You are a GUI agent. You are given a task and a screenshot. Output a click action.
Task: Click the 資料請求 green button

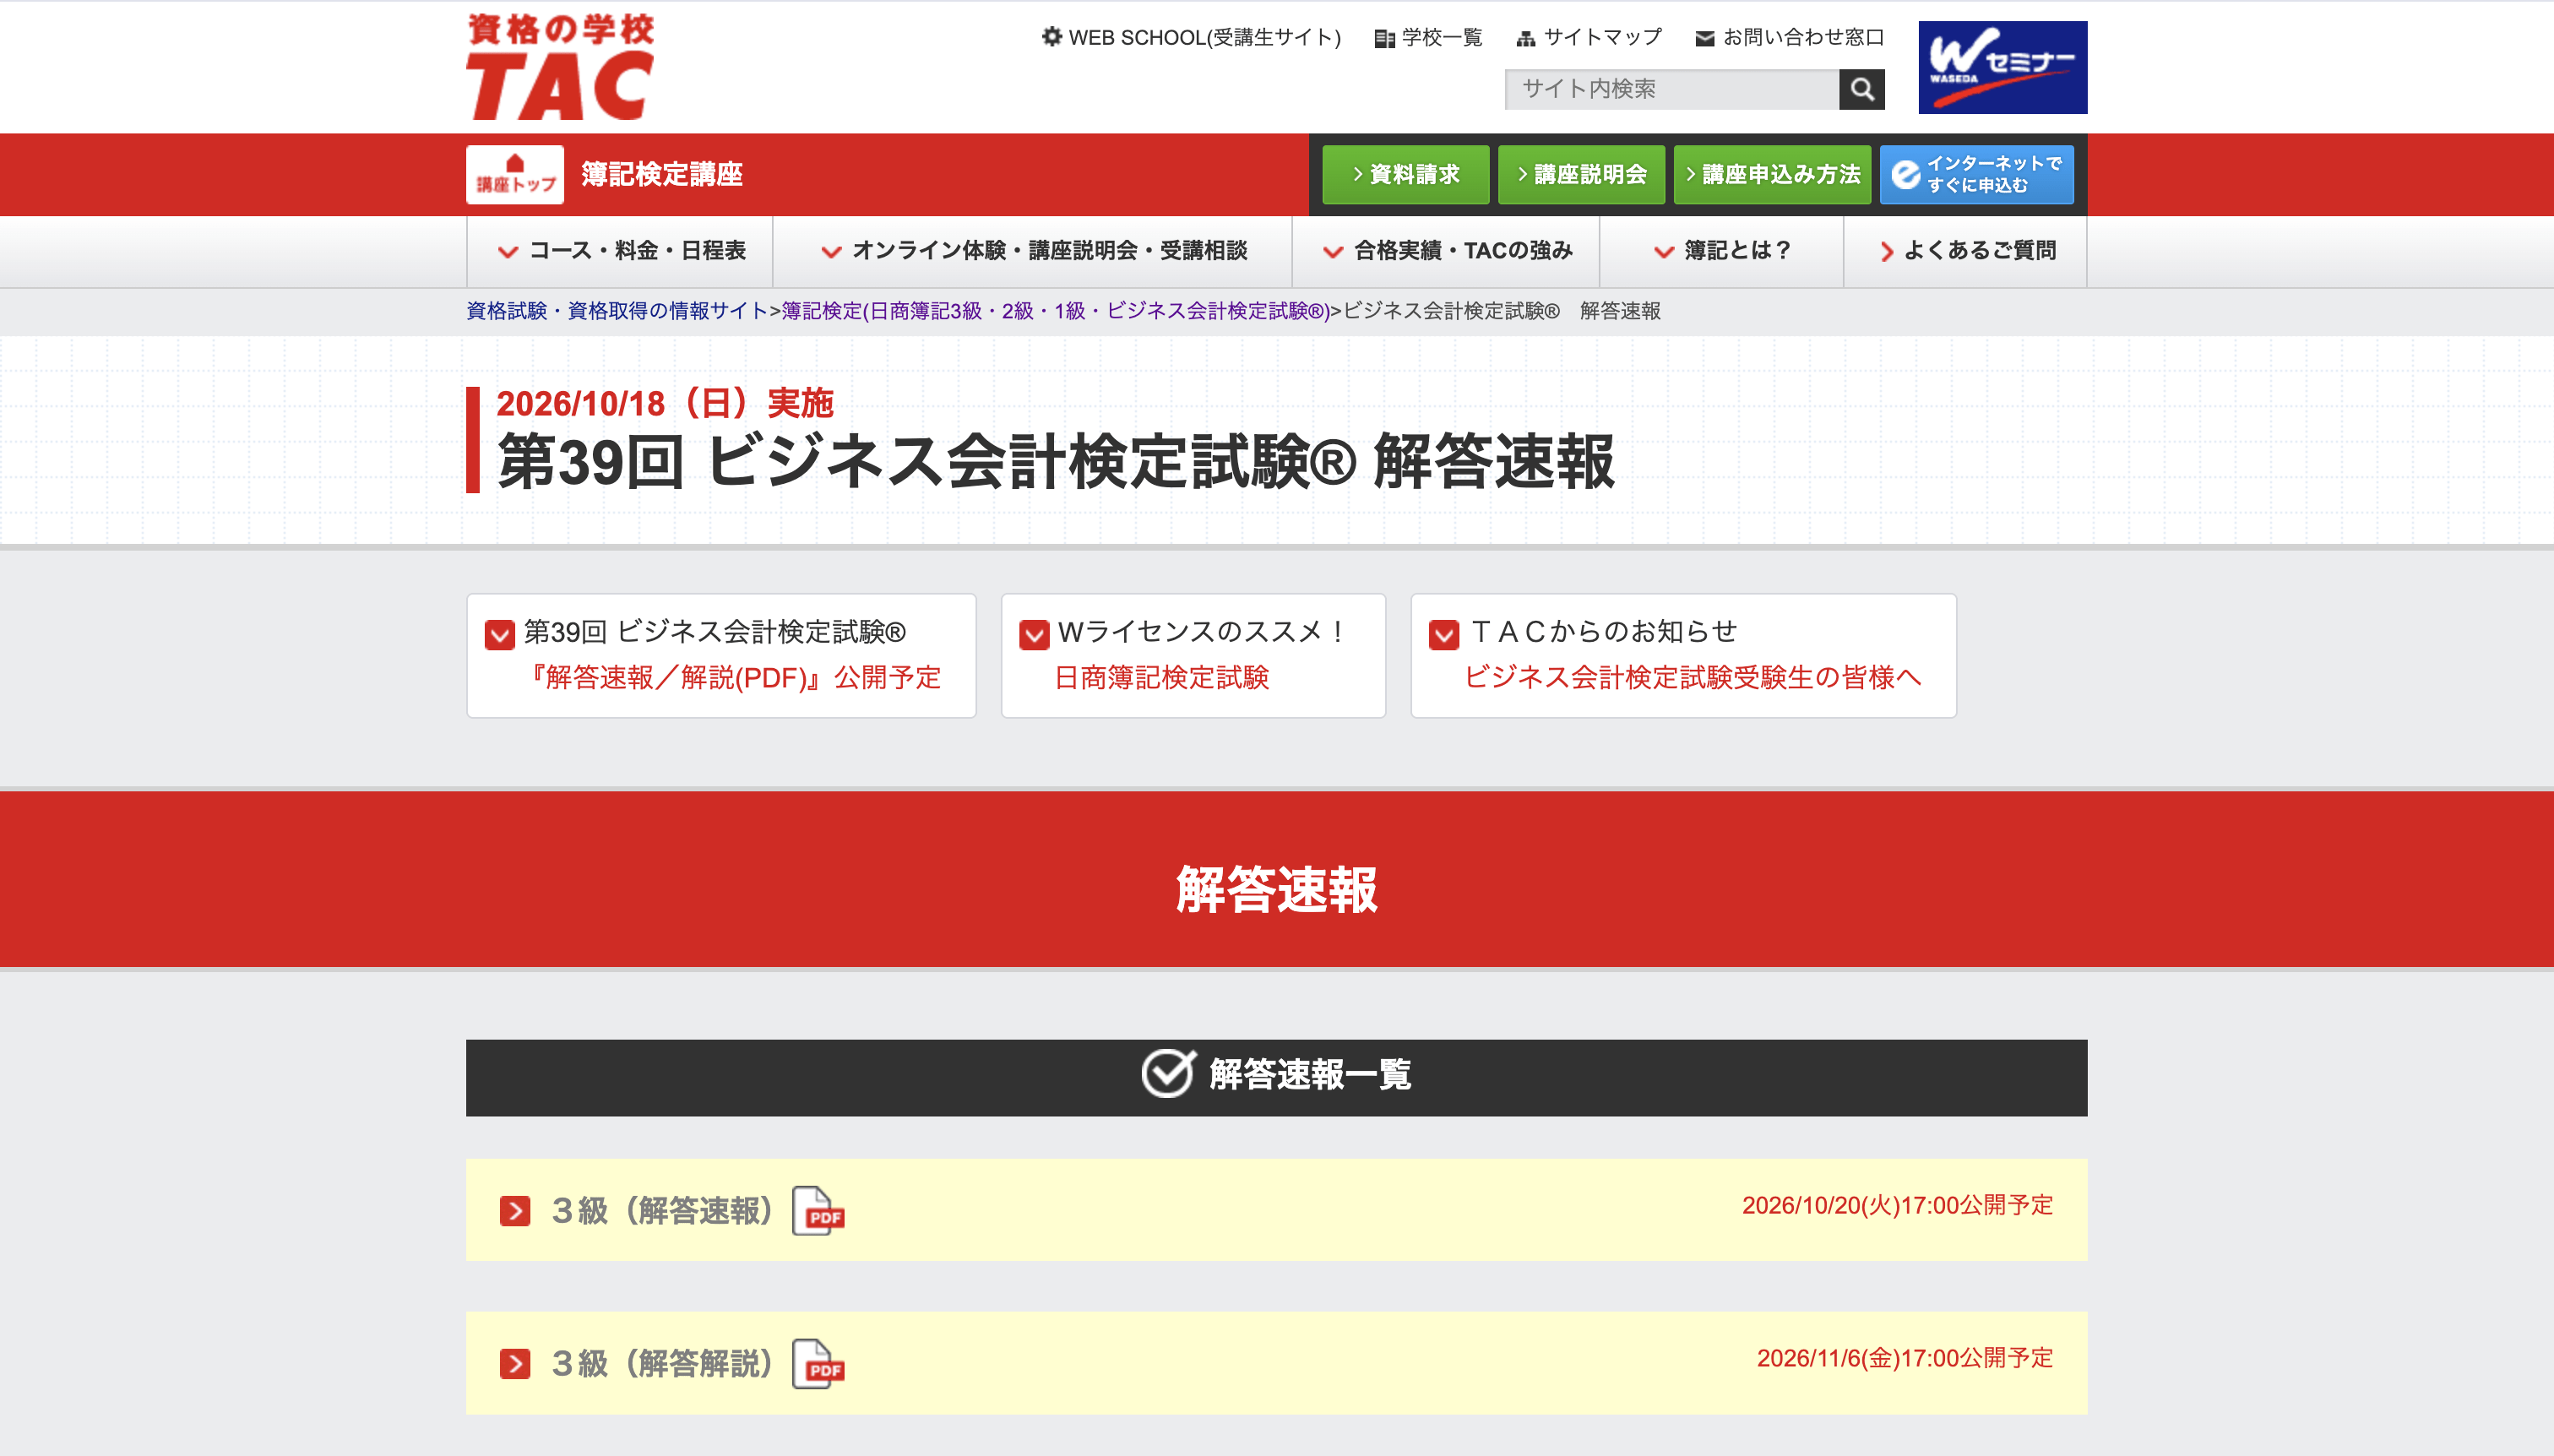coord(1405,174)
